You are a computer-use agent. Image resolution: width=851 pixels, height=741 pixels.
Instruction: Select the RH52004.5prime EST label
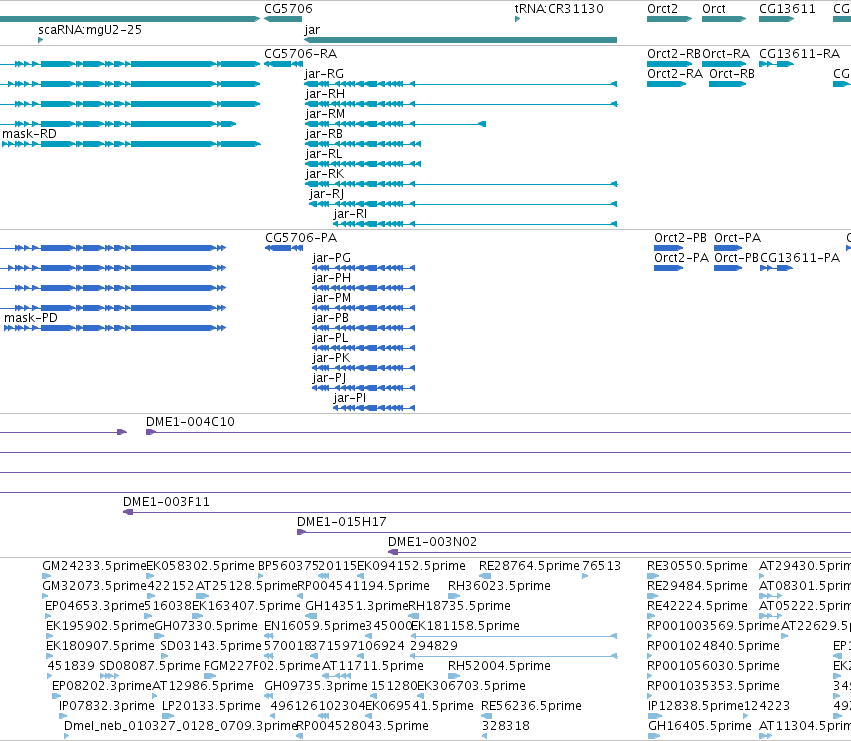click(499, 666)
